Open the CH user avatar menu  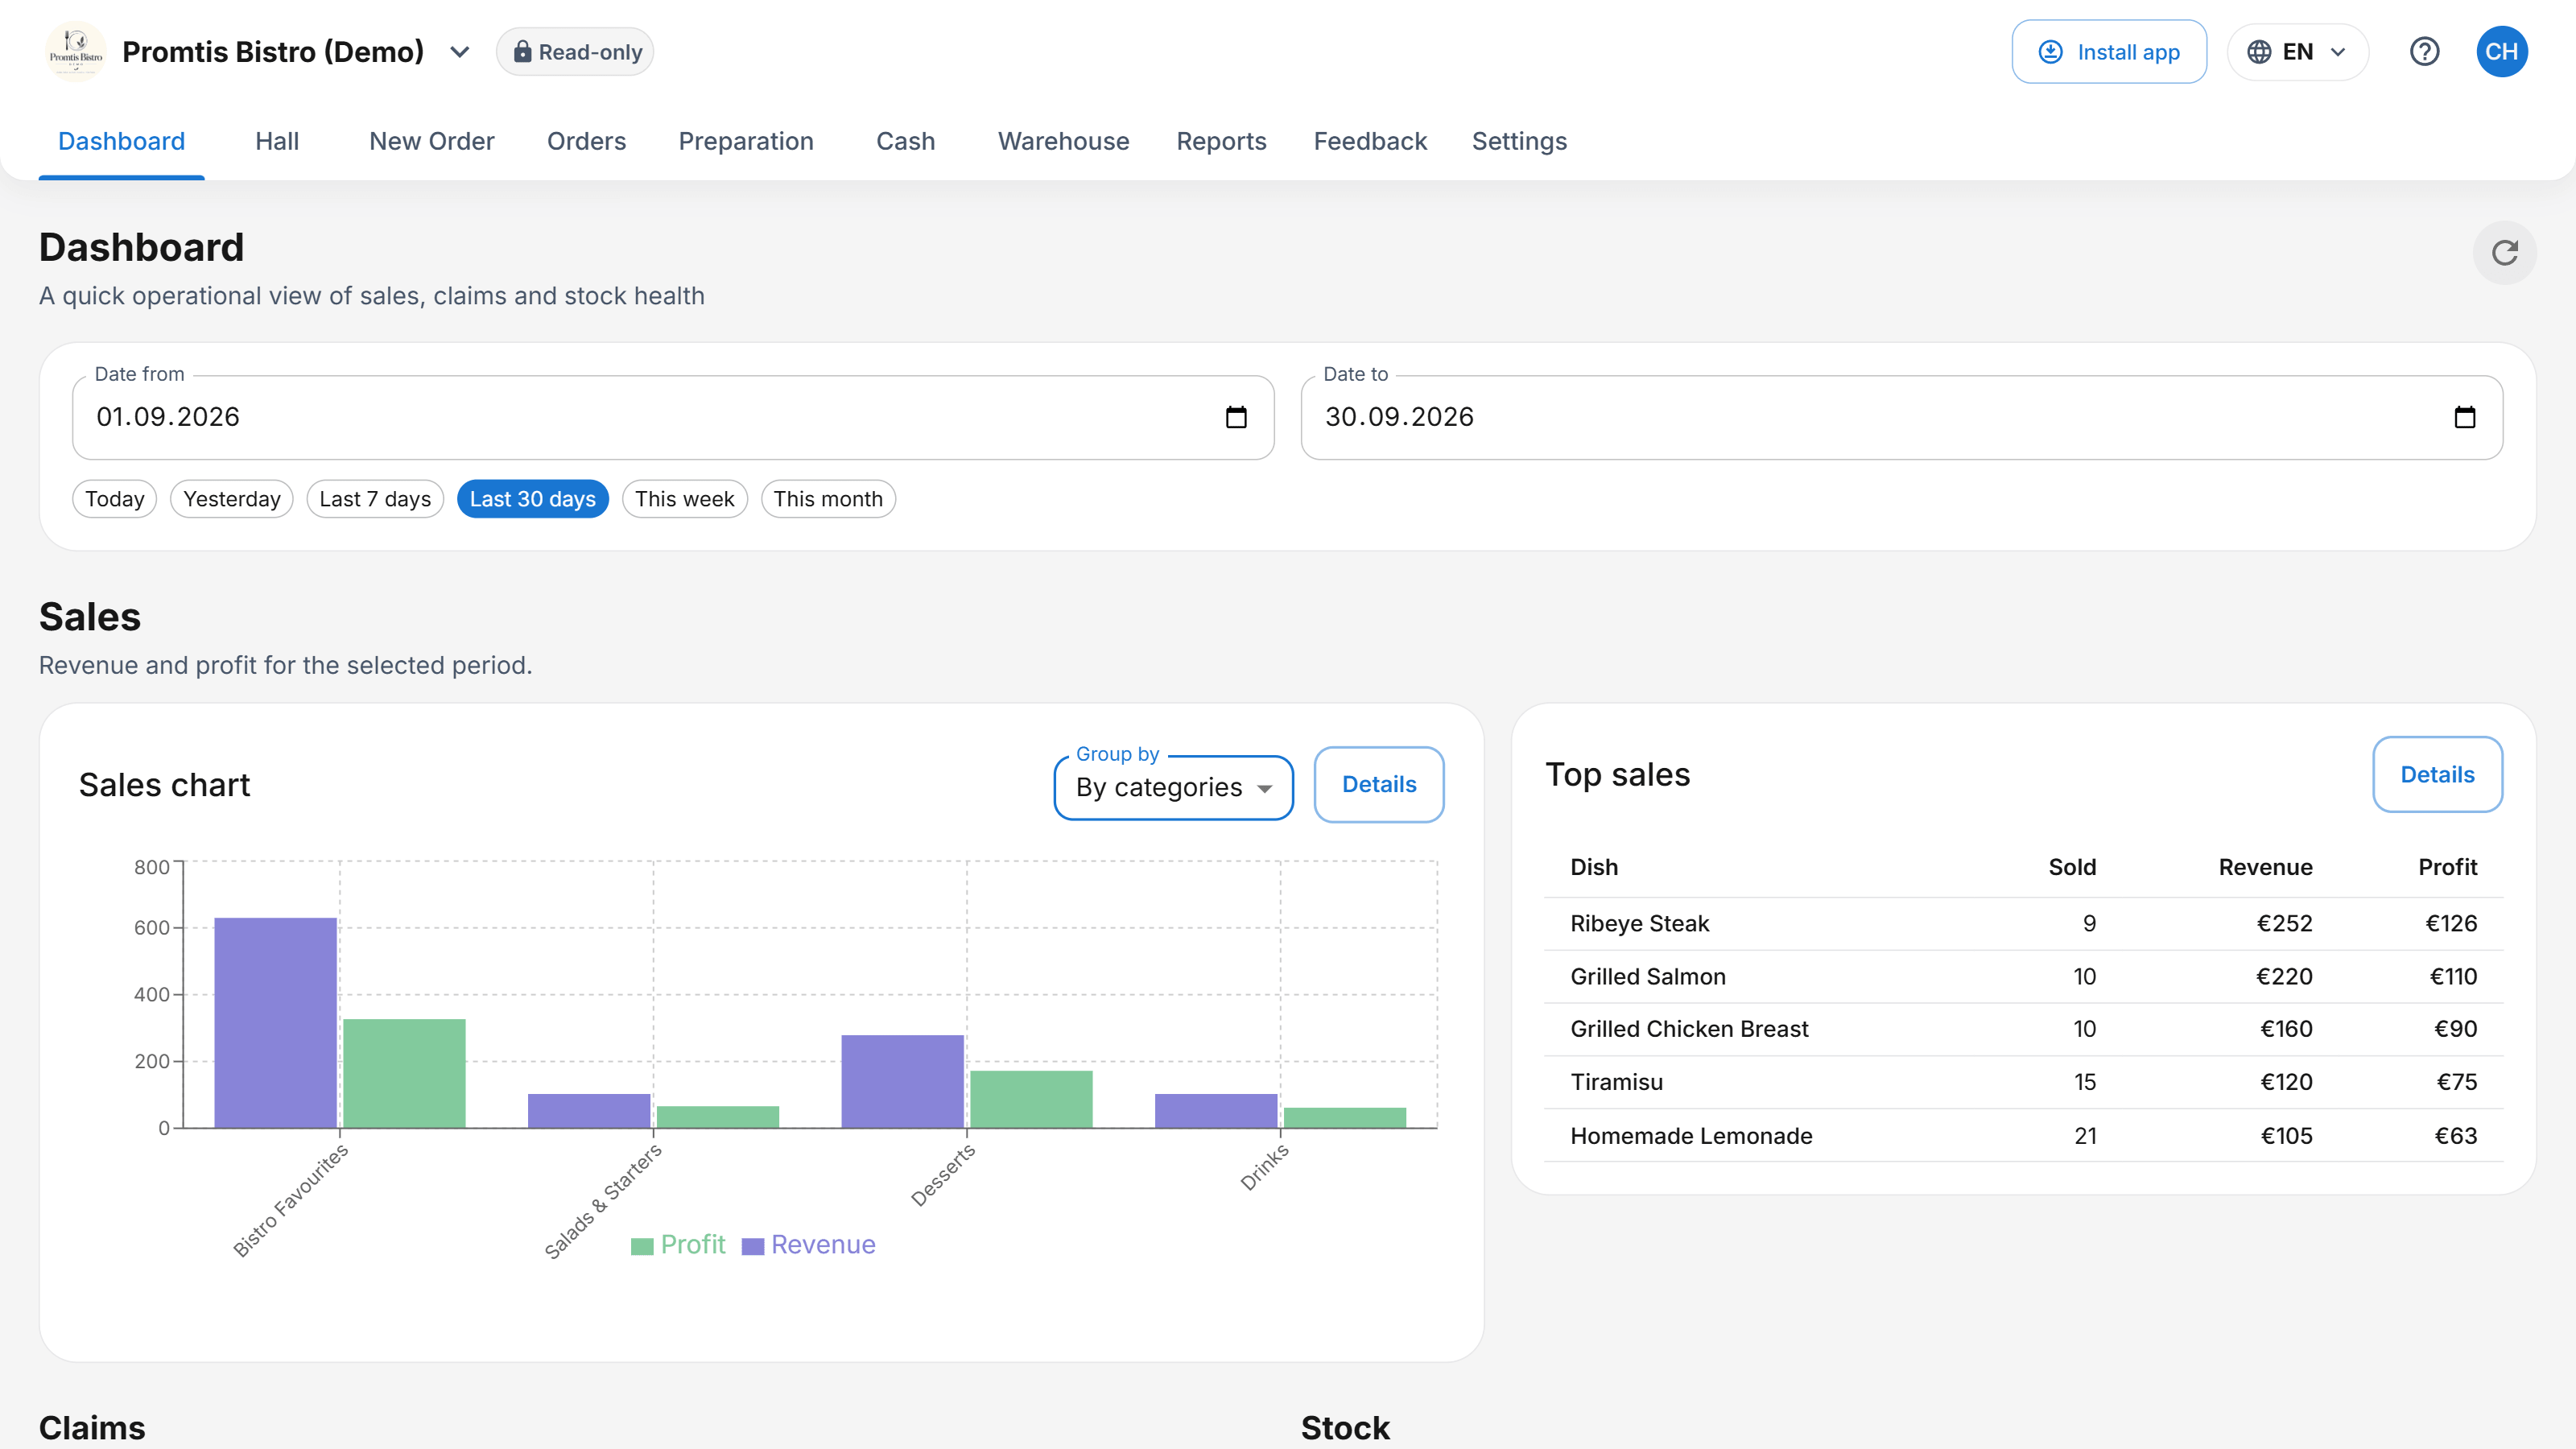(2502, 52)
